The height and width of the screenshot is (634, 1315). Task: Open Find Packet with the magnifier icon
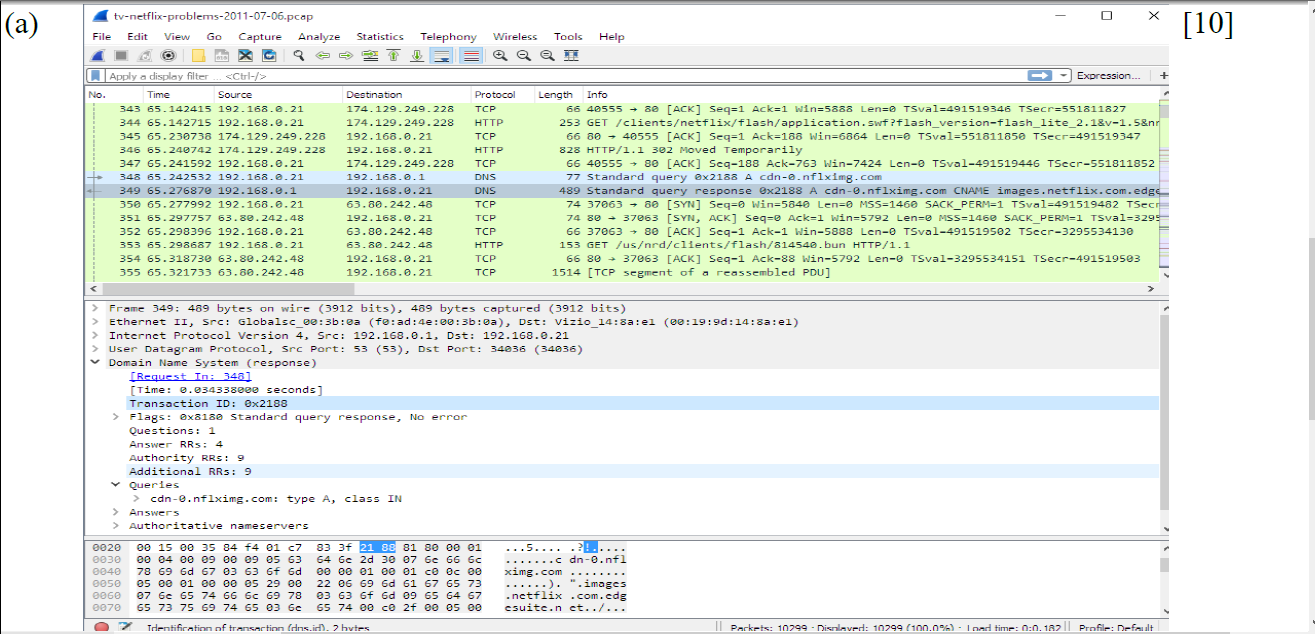(x=298, y=55)
